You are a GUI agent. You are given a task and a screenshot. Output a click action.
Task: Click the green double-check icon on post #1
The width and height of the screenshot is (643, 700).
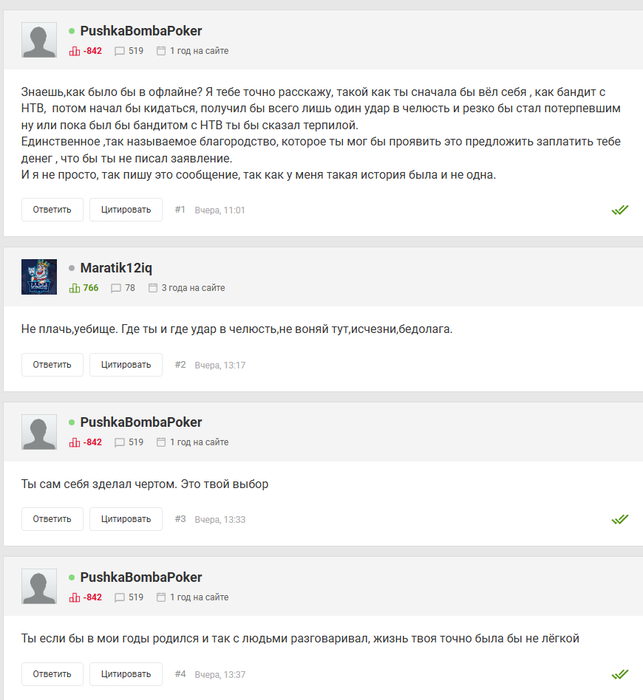[620, 210]
